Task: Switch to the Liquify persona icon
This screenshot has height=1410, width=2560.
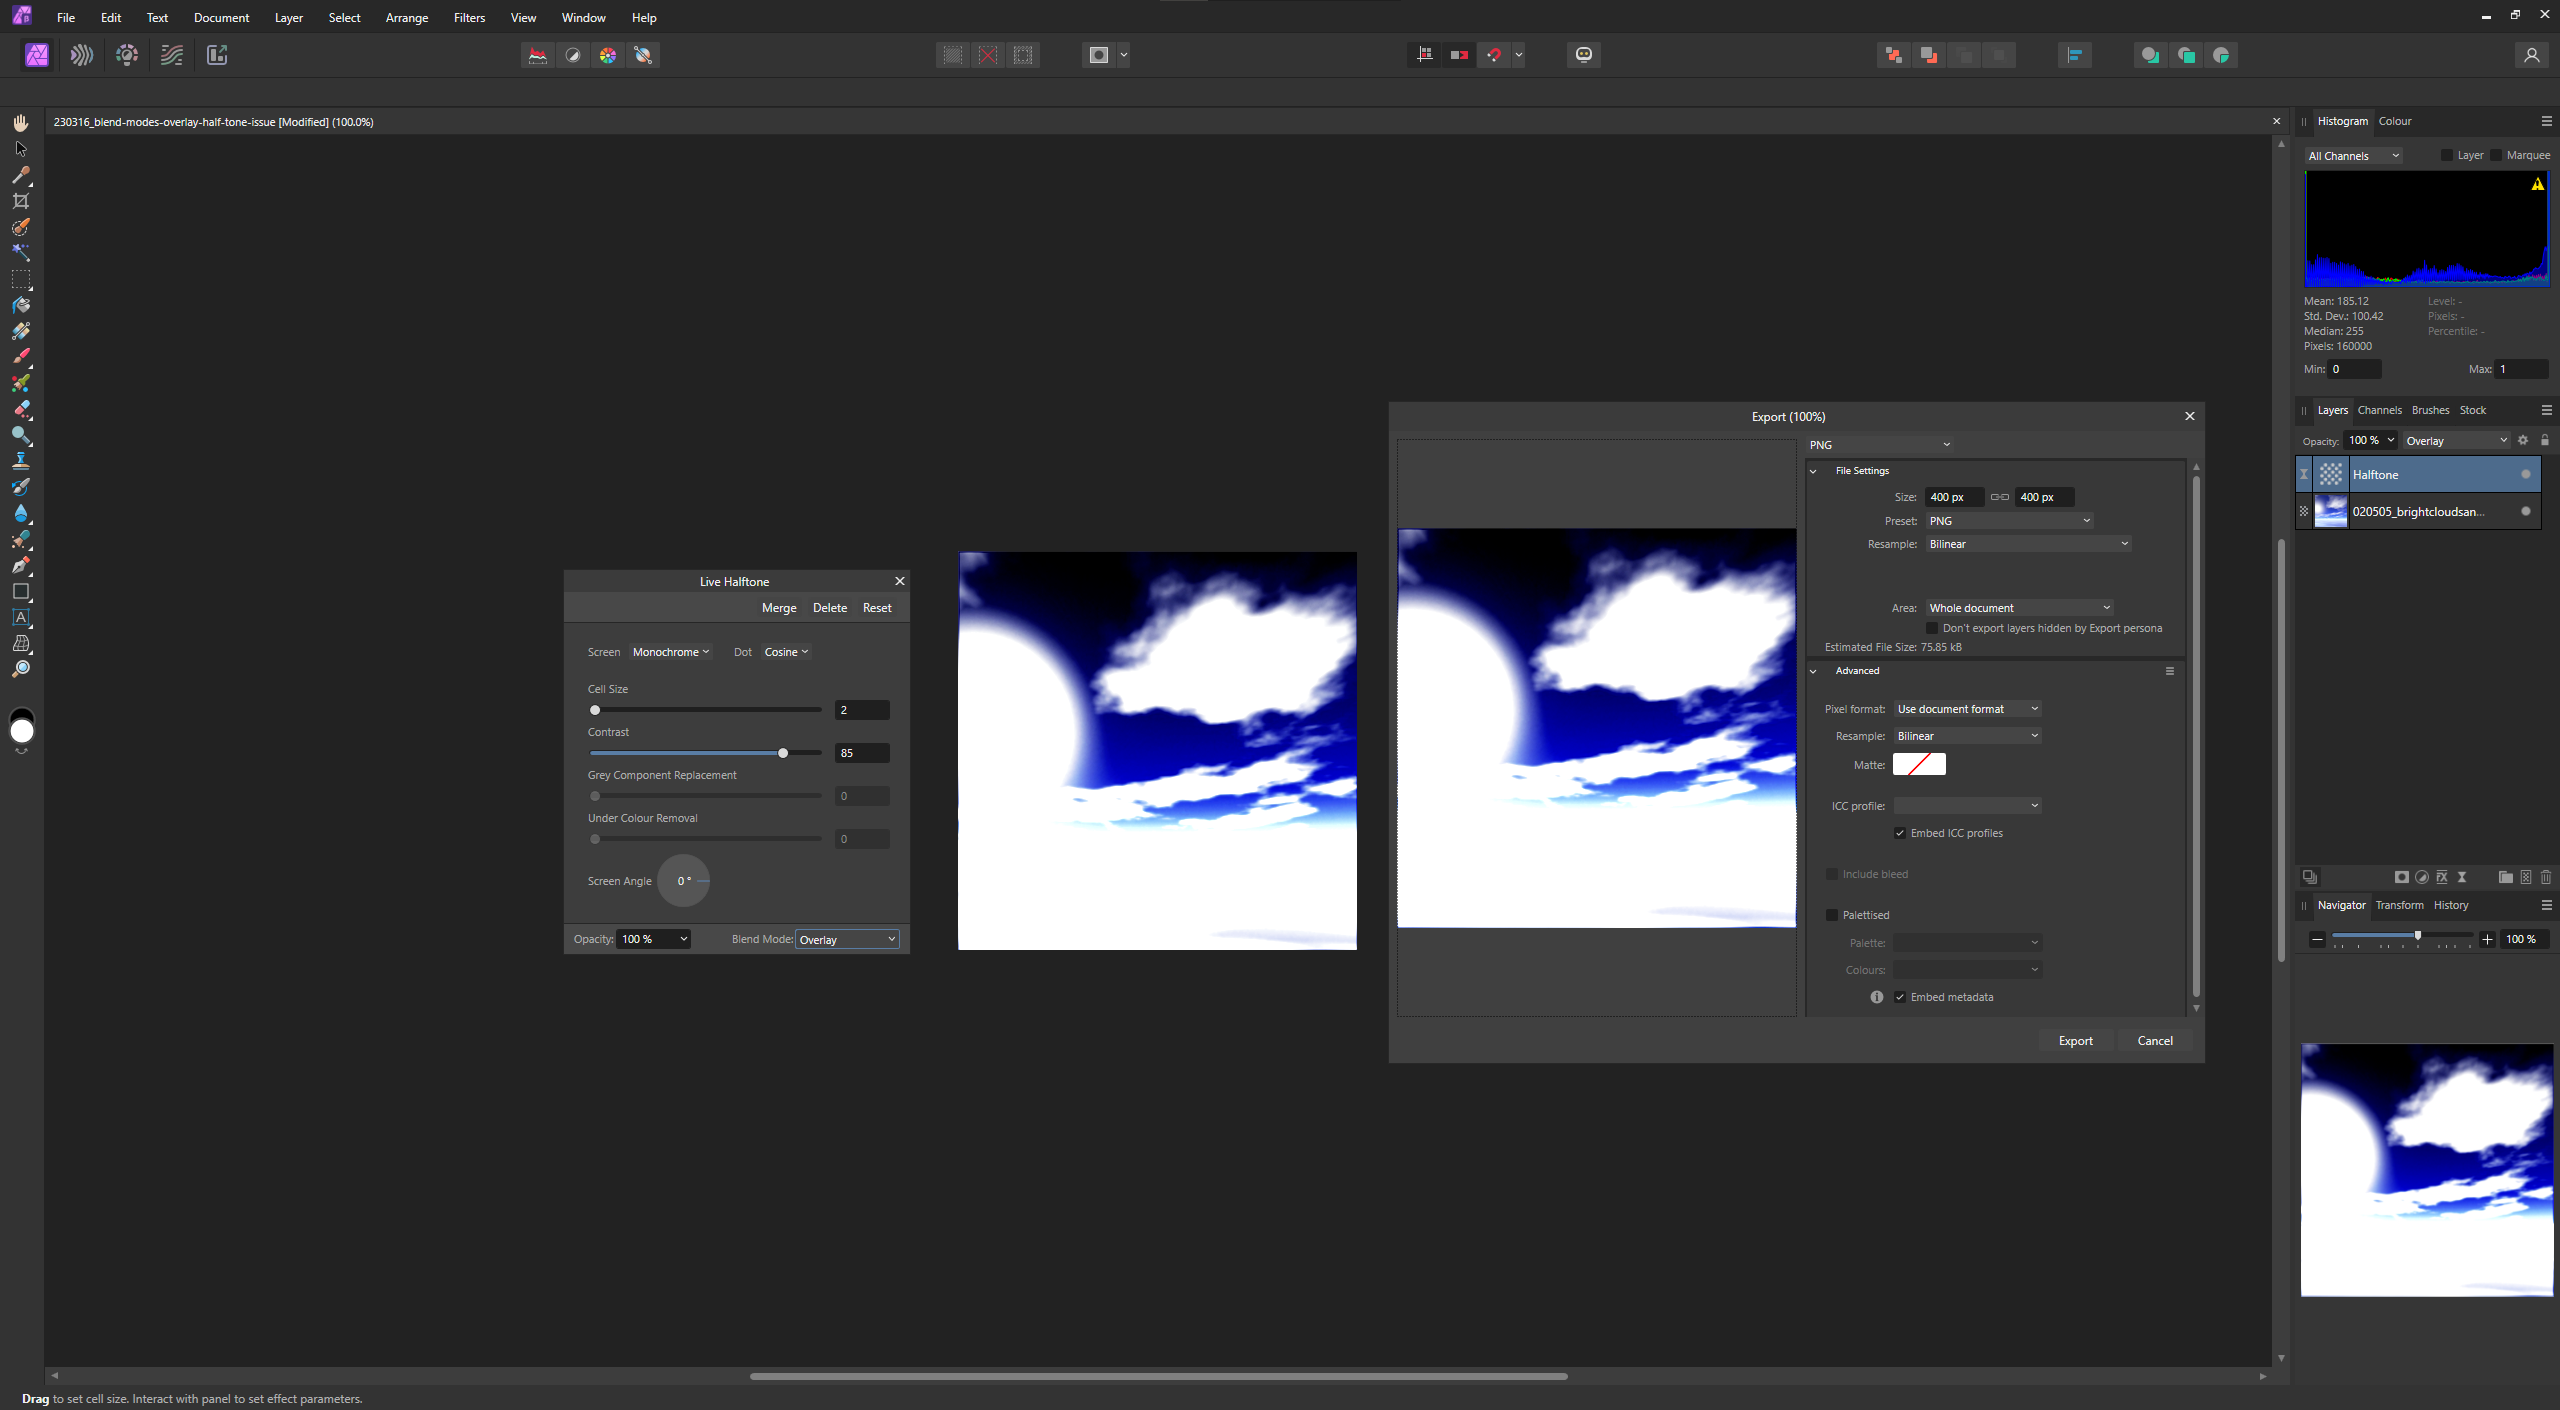Action: click(82, 55)
